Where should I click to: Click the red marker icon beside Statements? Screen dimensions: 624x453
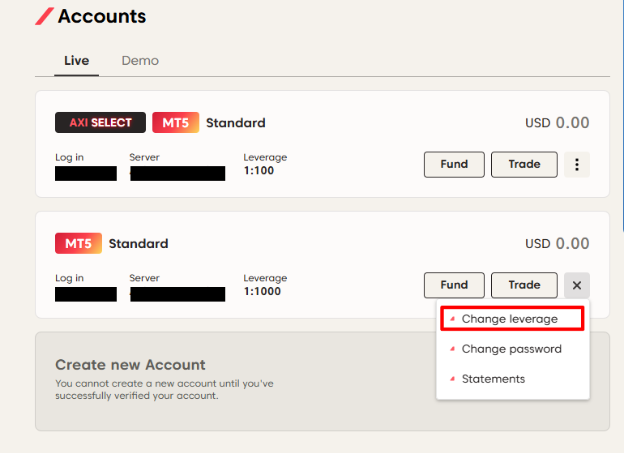452,379
